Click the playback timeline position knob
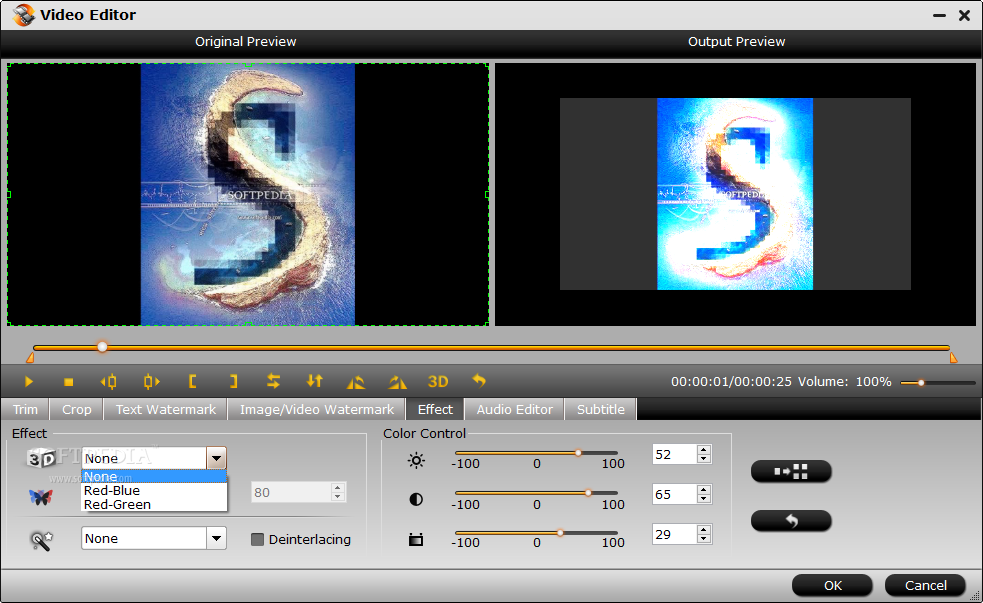The width and height of the screenshot is (983, 603). pos(102,347)
